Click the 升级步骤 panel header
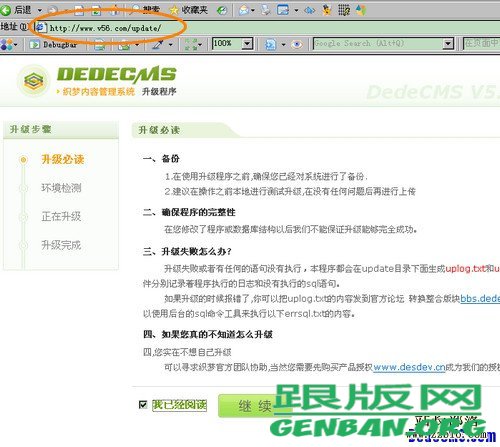The width and height of the screenshot is (500, 447). 61,130
